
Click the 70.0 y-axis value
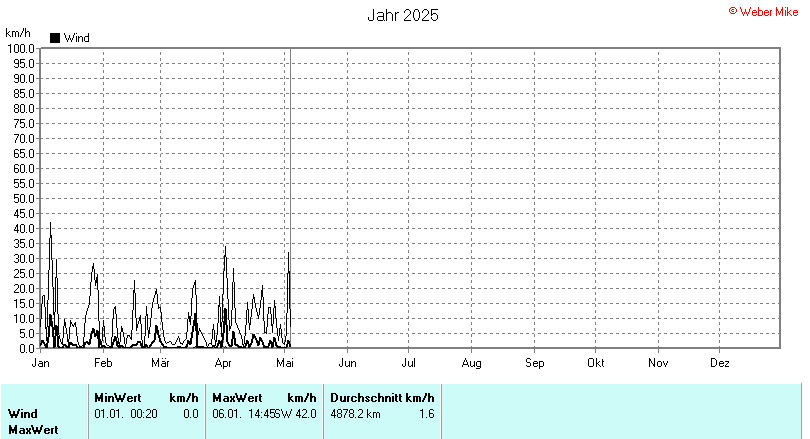point(23,139)
